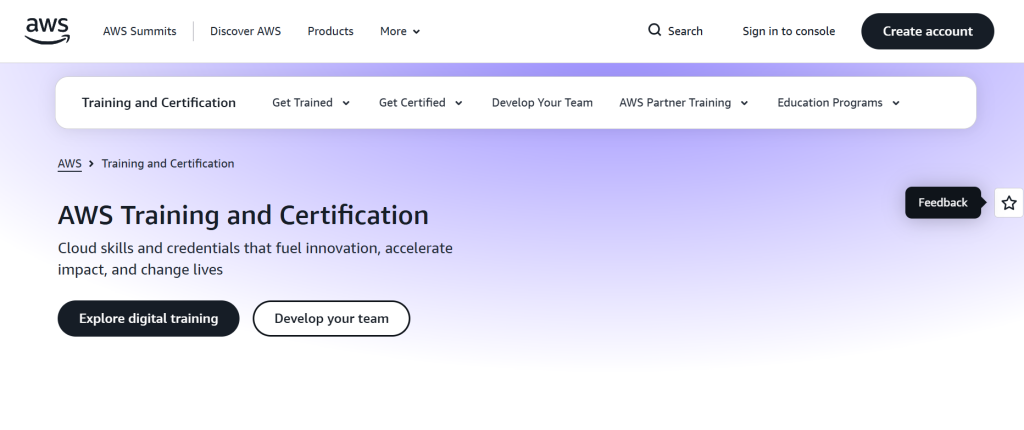1024x430 pixels.
Task: Click the Cloud skills and credentials subtitle
Action: (255, 259)
